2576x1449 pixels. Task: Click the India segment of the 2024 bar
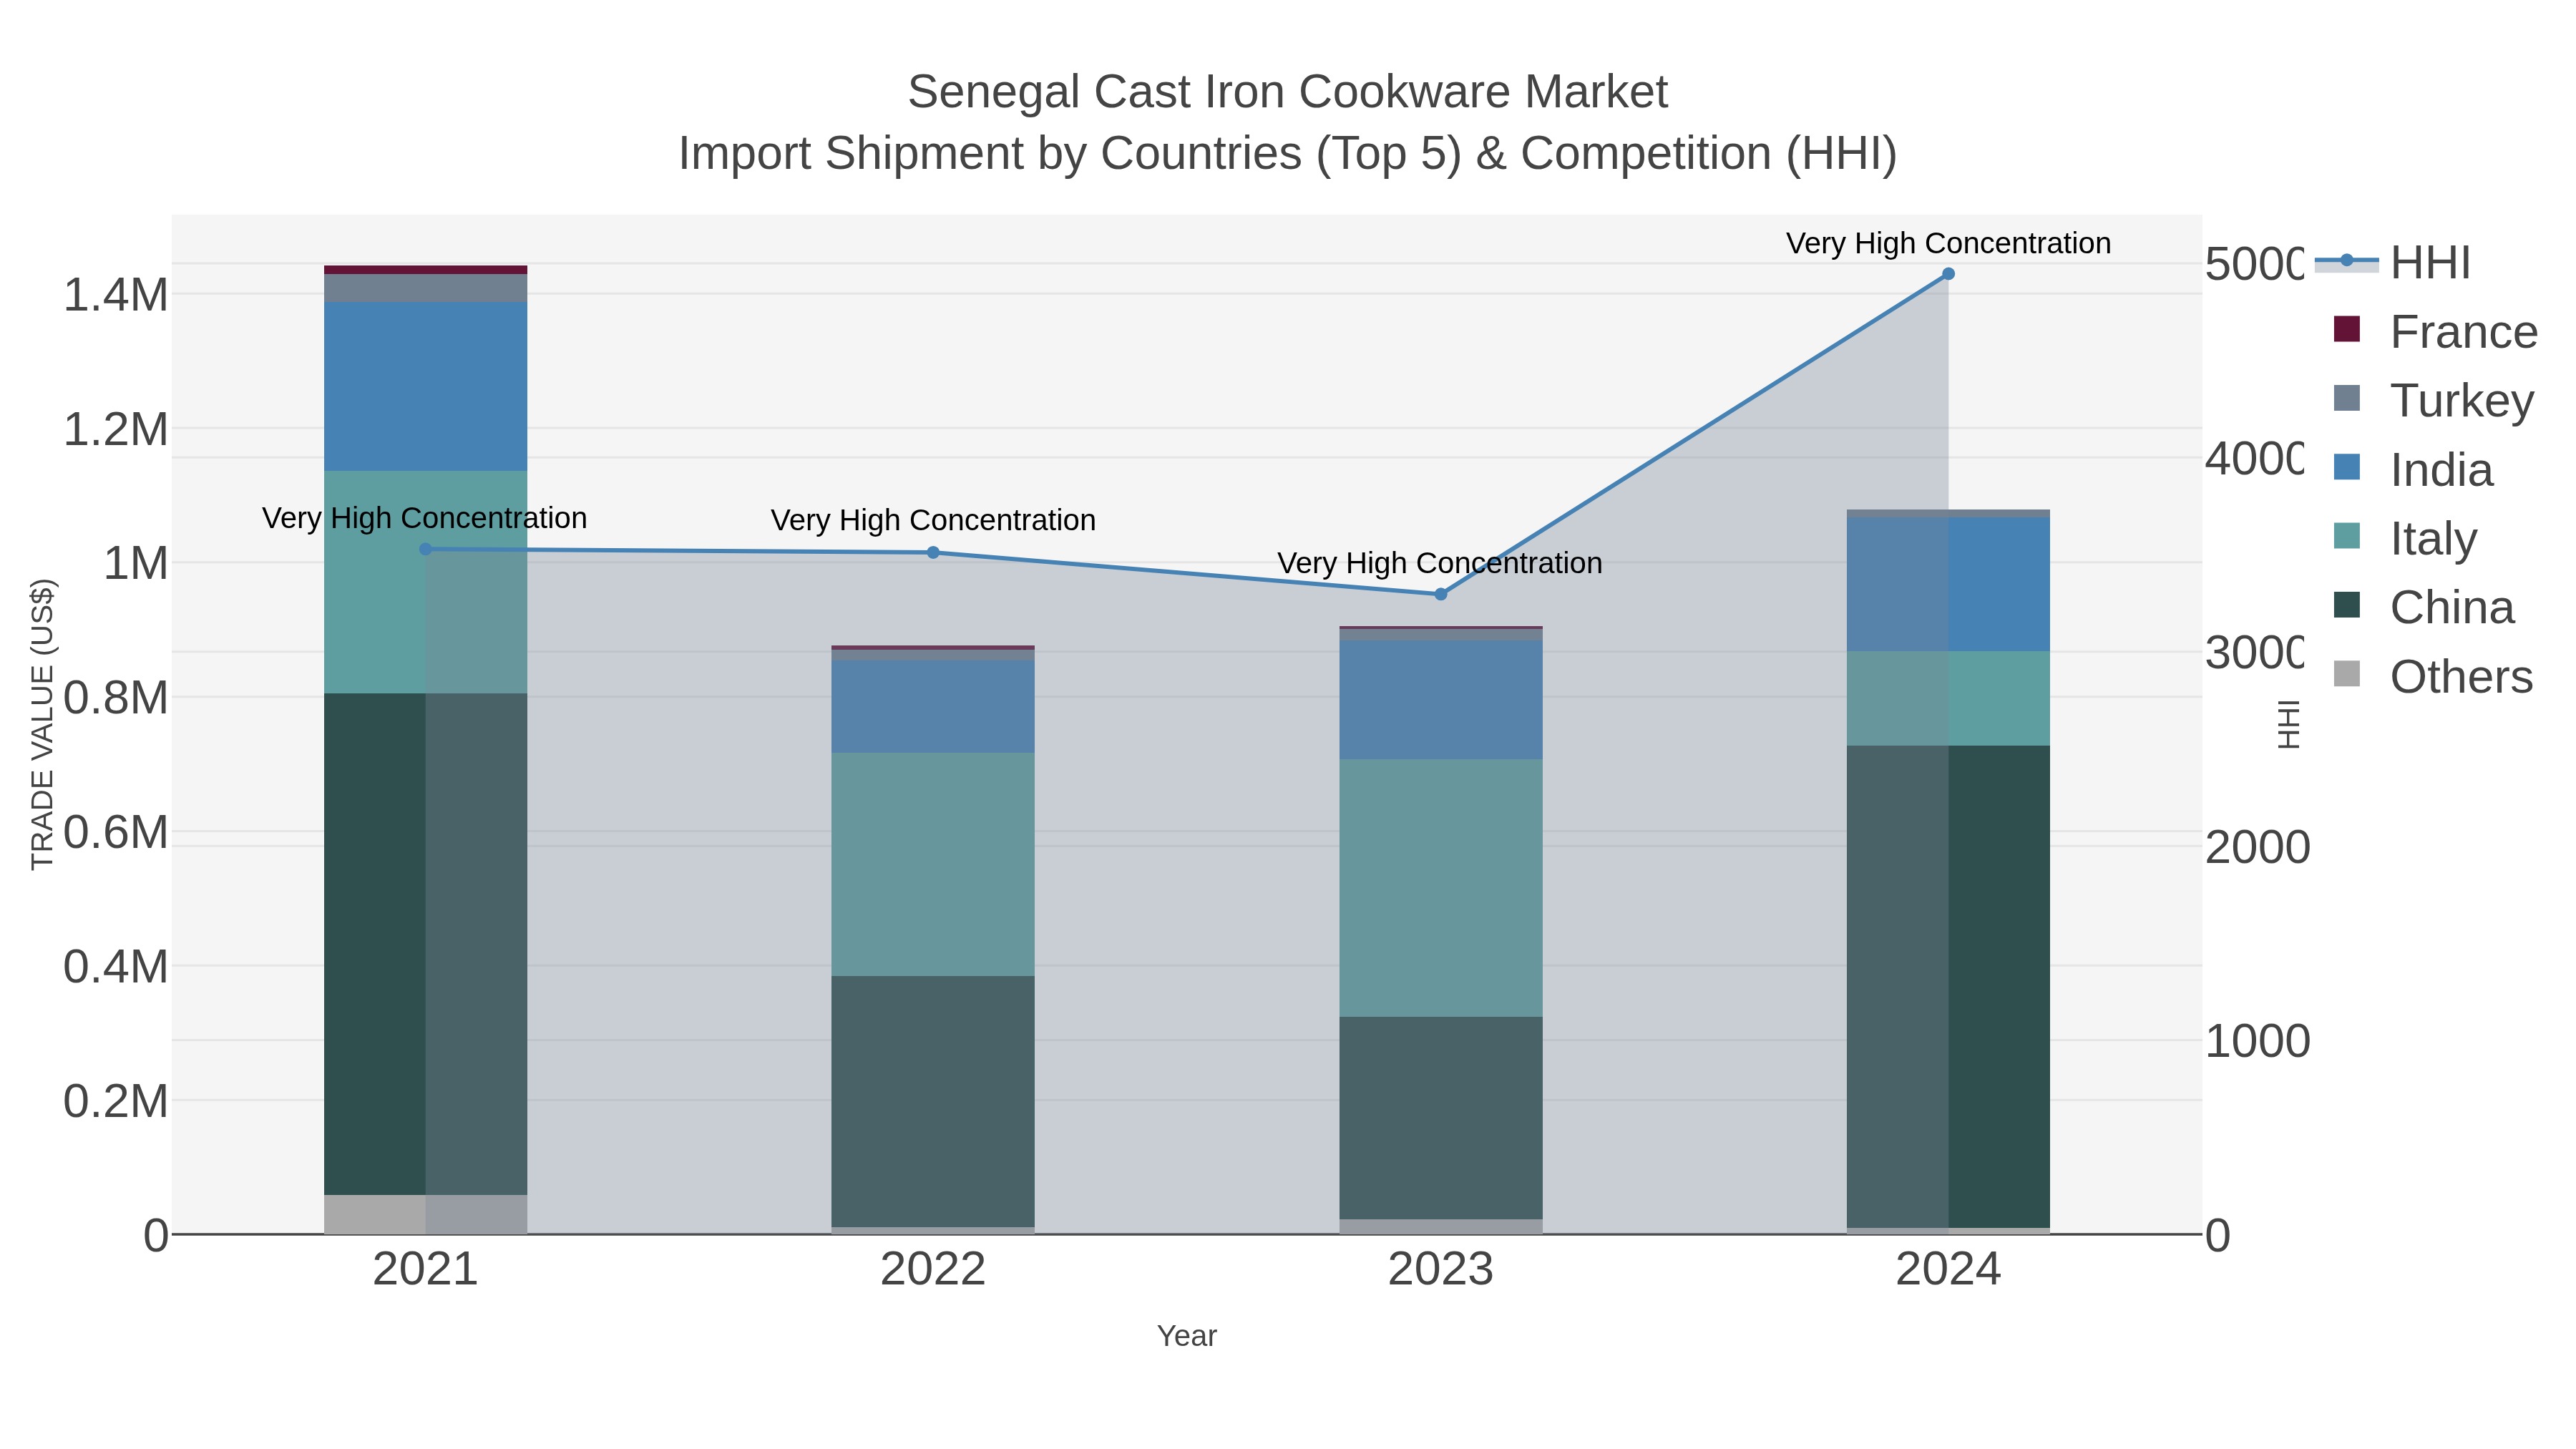pos(1948,585)
